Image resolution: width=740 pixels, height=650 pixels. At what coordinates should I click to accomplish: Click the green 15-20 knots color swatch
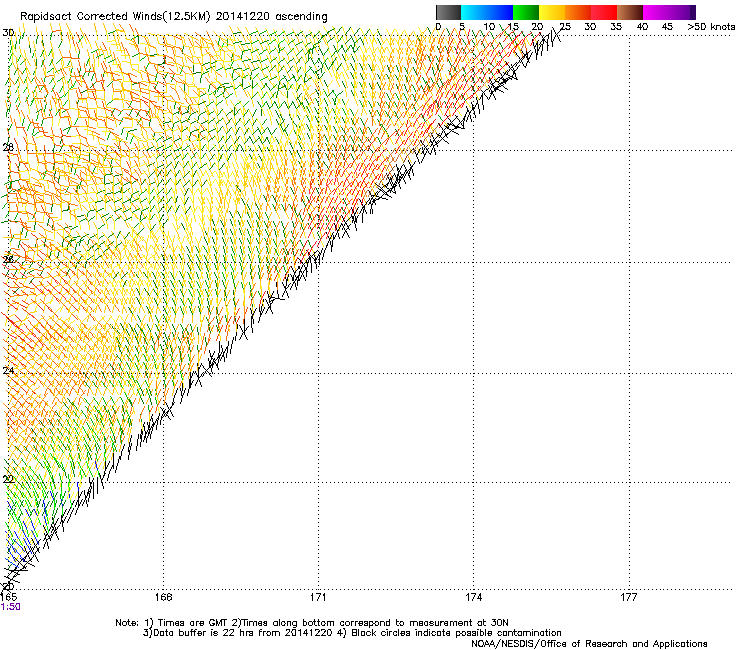pos(526,12)
